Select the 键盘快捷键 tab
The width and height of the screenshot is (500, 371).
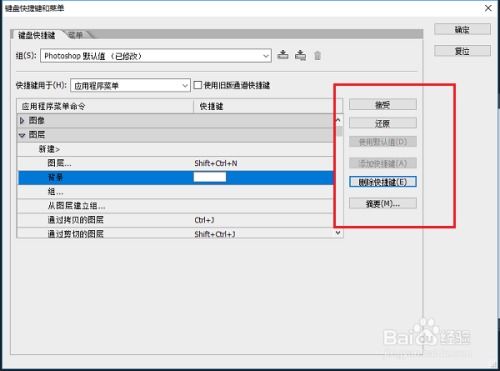tap(37, 35)
